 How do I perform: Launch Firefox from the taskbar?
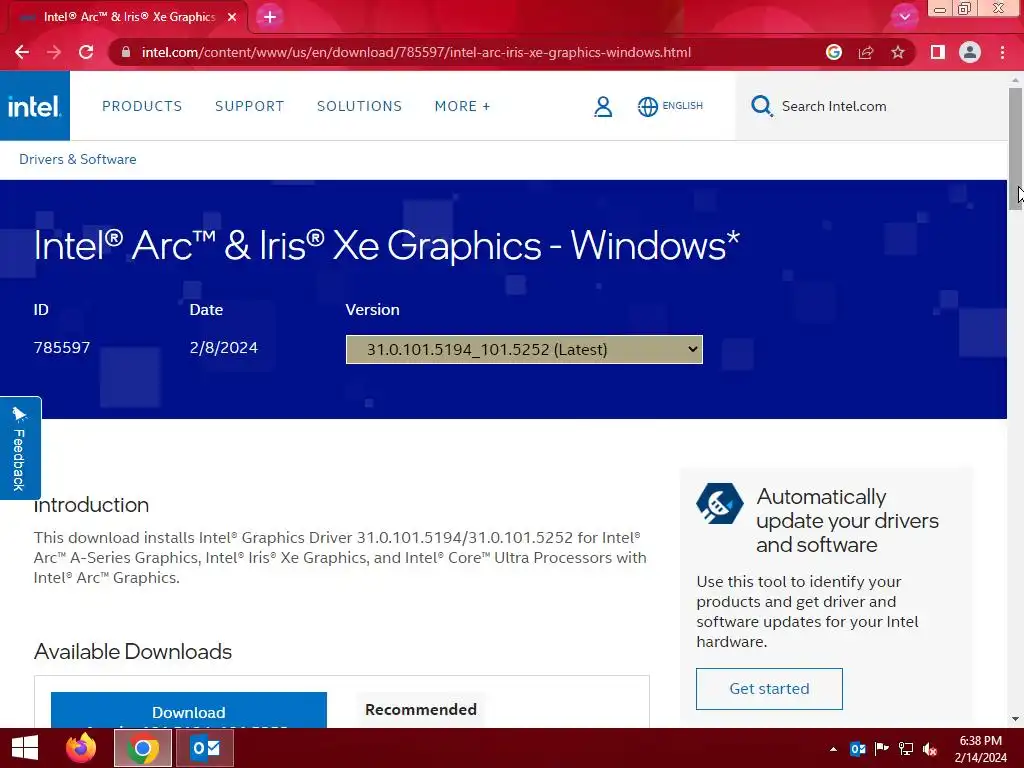click(81, 748)
